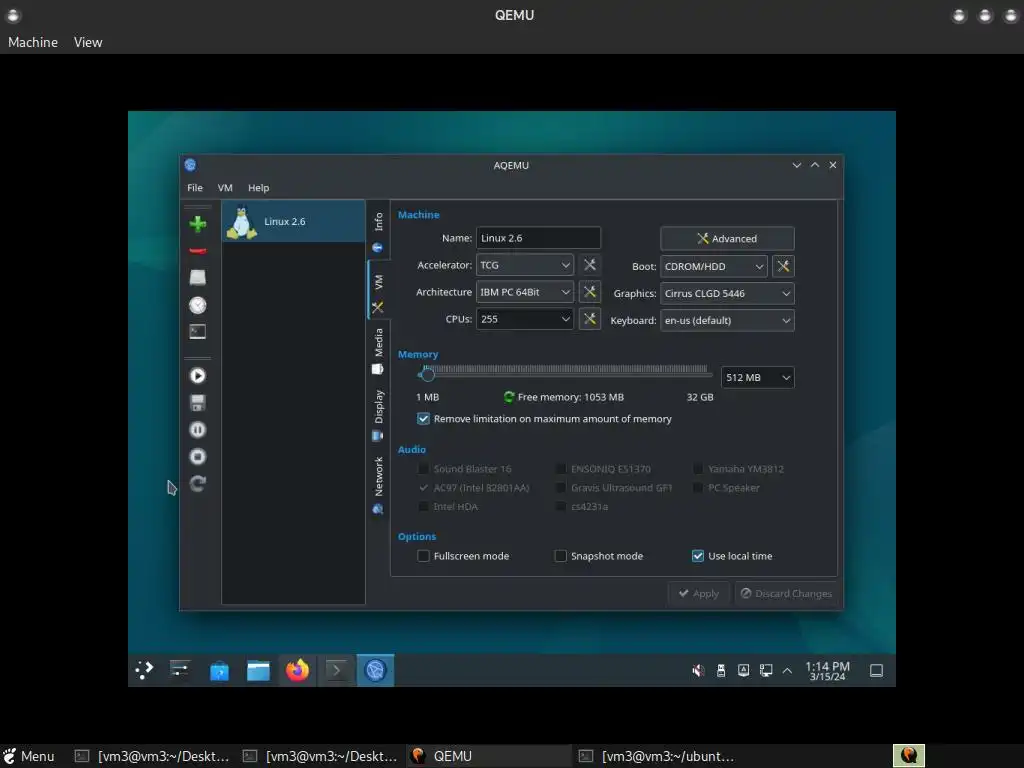Toggle Remove limitation on maximum memory checkbox
This screenshot has width=1024, height=768.
[x=423, y=419]
